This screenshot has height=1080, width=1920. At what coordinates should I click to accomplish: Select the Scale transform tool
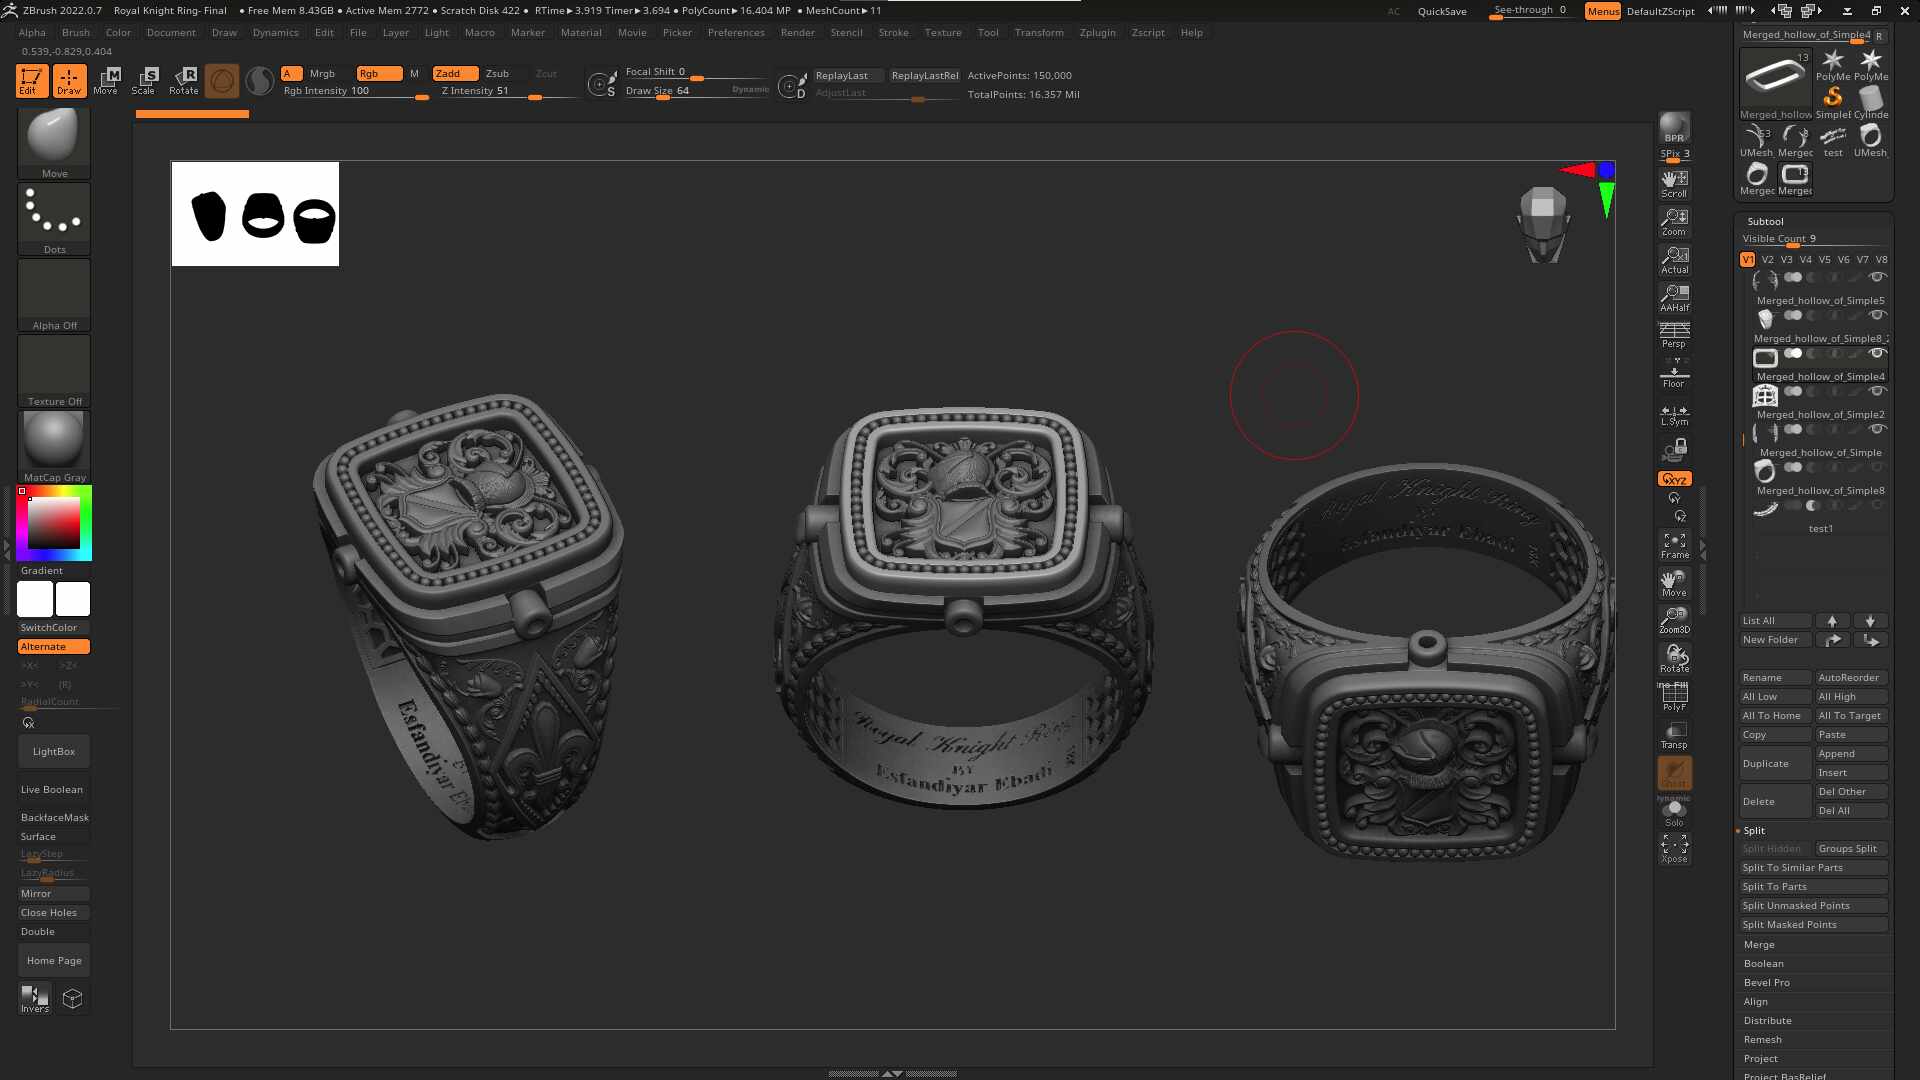point(144,80)
